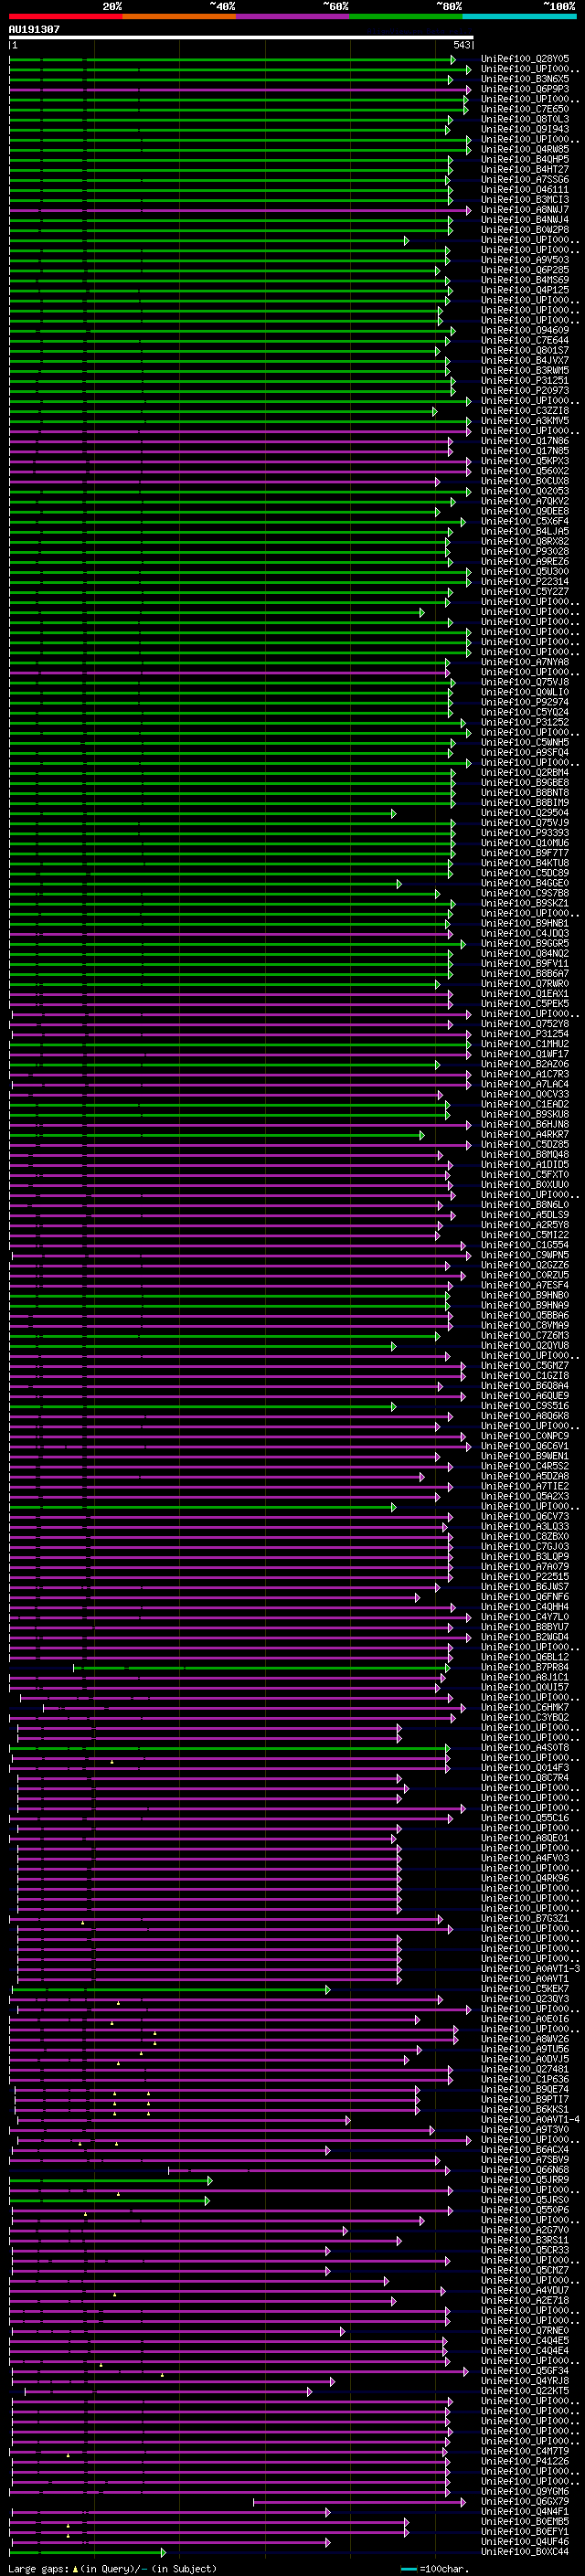Click the red ~20% identity color segment

(66, 17)
